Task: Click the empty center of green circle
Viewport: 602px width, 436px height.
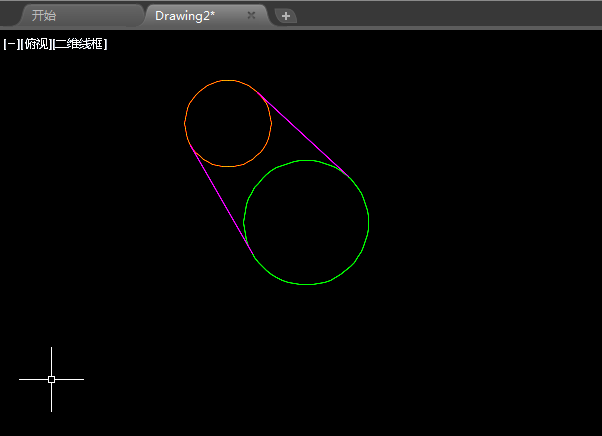Action: click(x=306, y=223)
